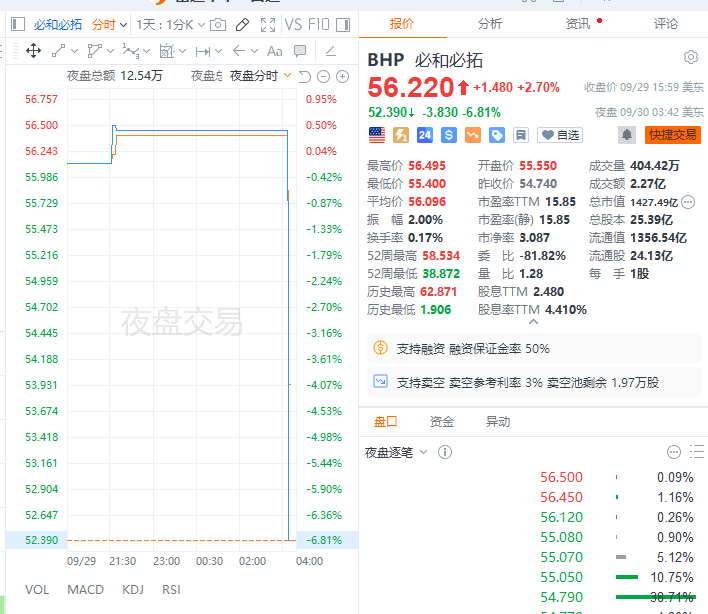Click the screenshot camera icon in chart toolbar
708x614 pixels.
coord(217,24)
